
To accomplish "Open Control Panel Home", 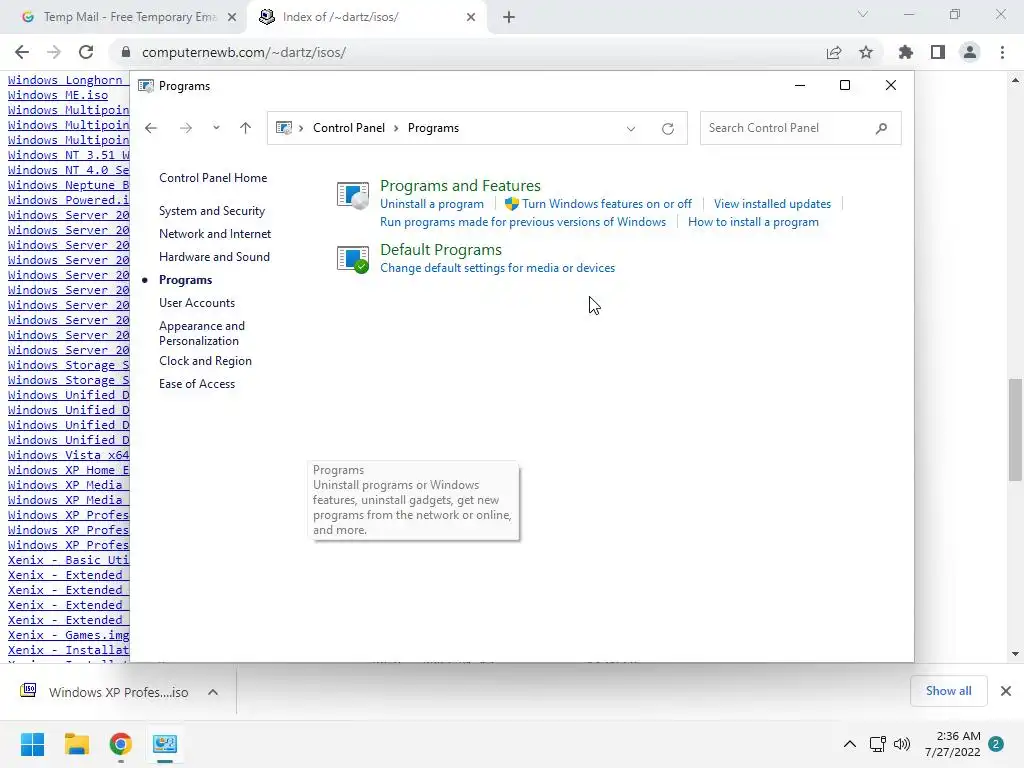I will click(213, 178).
